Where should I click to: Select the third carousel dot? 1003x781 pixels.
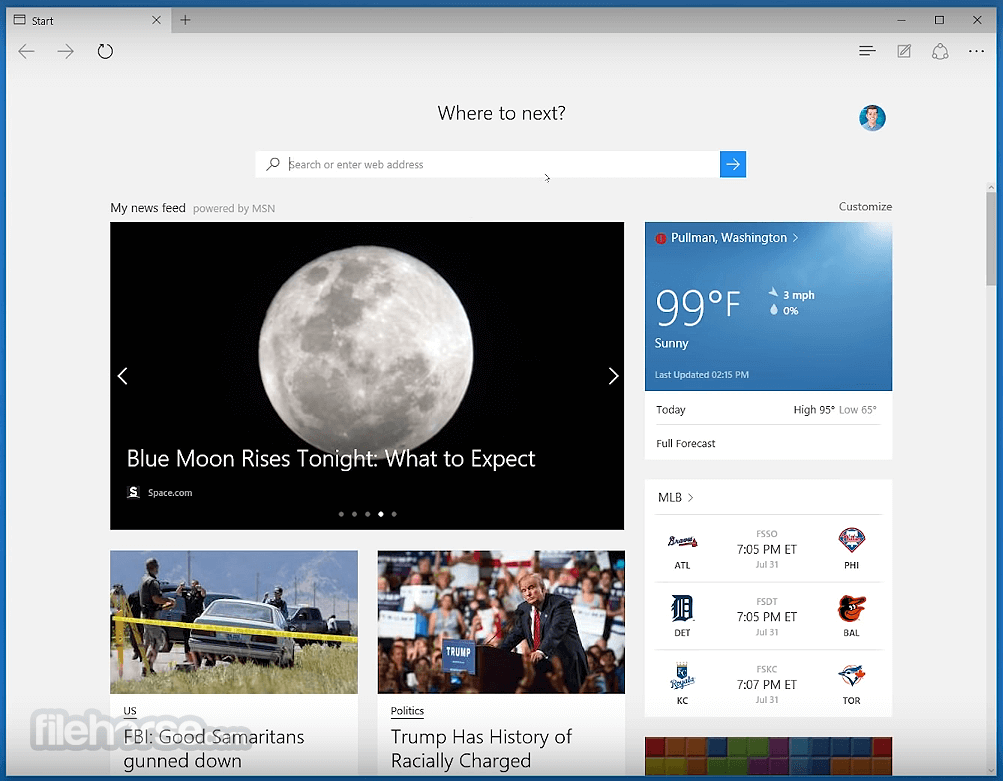pyautogui.click(x=368, y=514)
